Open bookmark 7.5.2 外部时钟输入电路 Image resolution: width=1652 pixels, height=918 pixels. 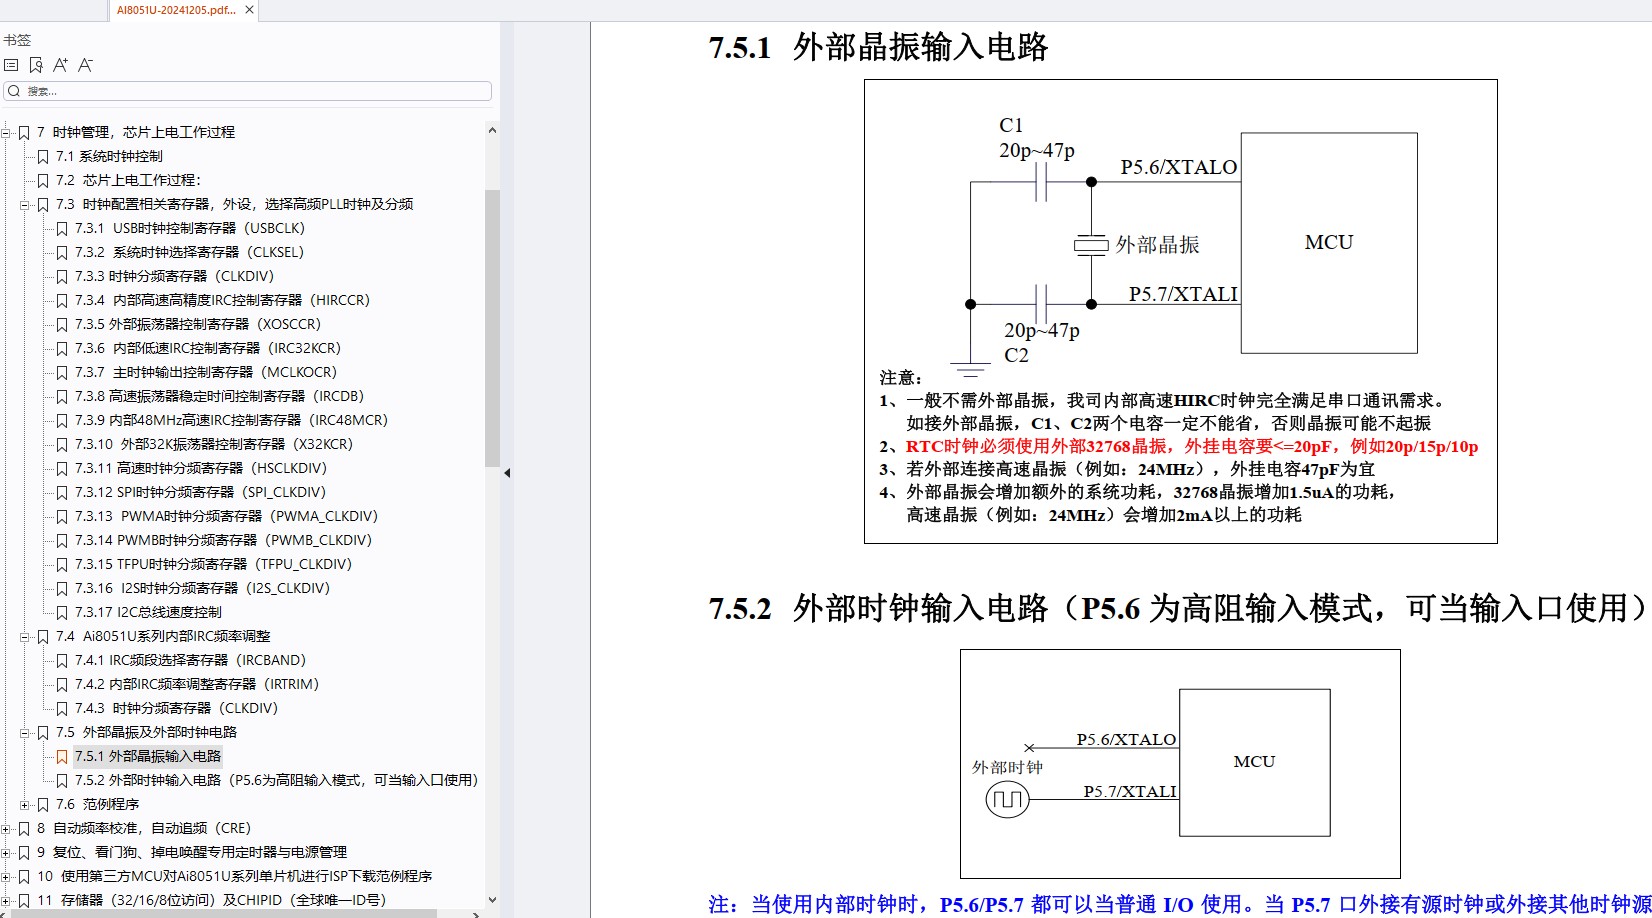coord(277,780)
